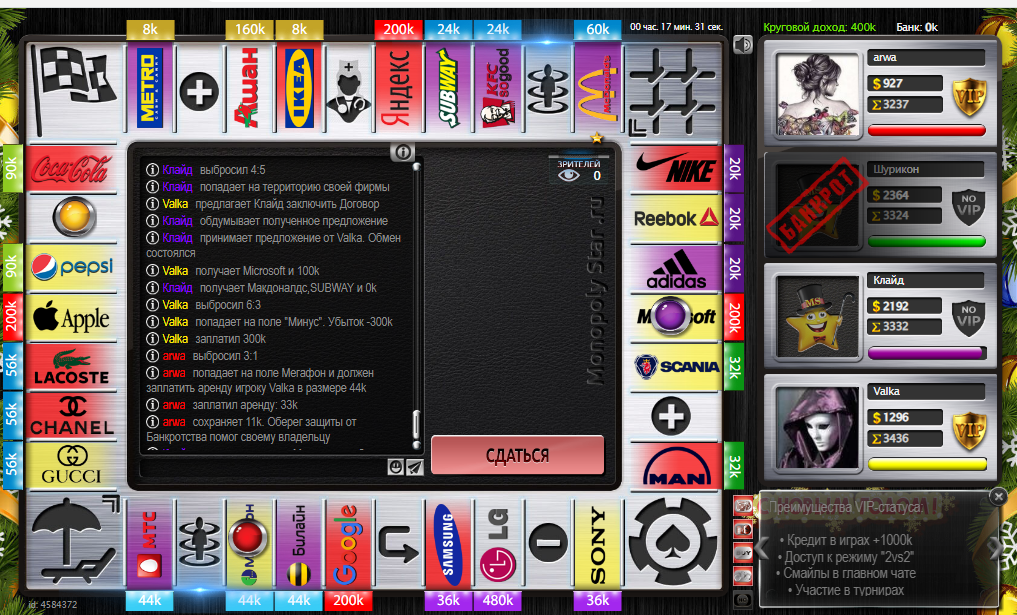Click Valka's yellow color bar
This screenshot has height=615, width=1017.
pos(927,464)
